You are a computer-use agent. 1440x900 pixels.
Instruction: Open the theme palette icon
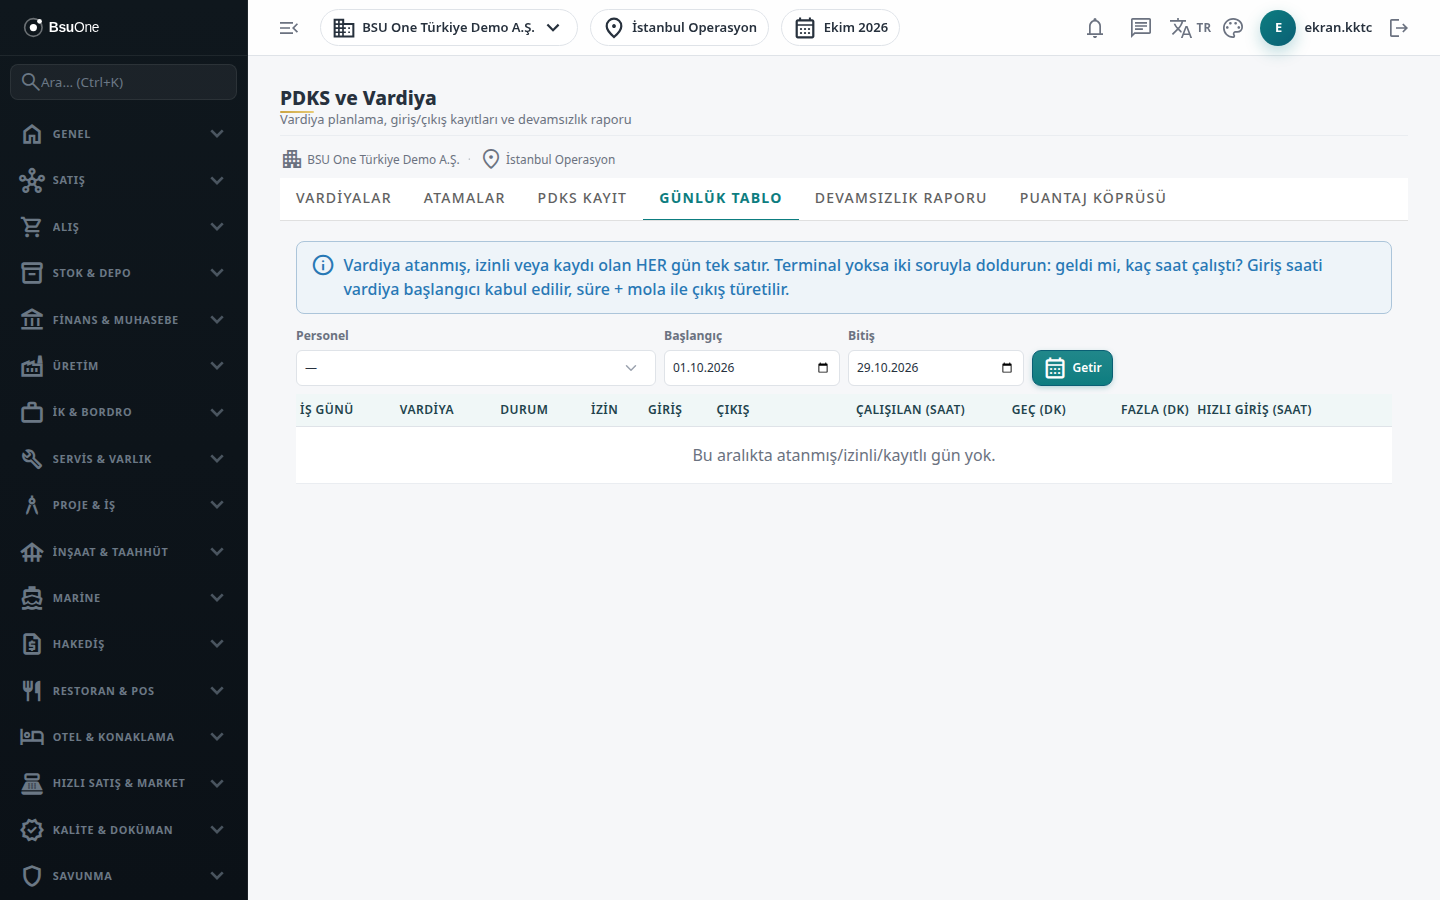click(x=1233, y=28)
